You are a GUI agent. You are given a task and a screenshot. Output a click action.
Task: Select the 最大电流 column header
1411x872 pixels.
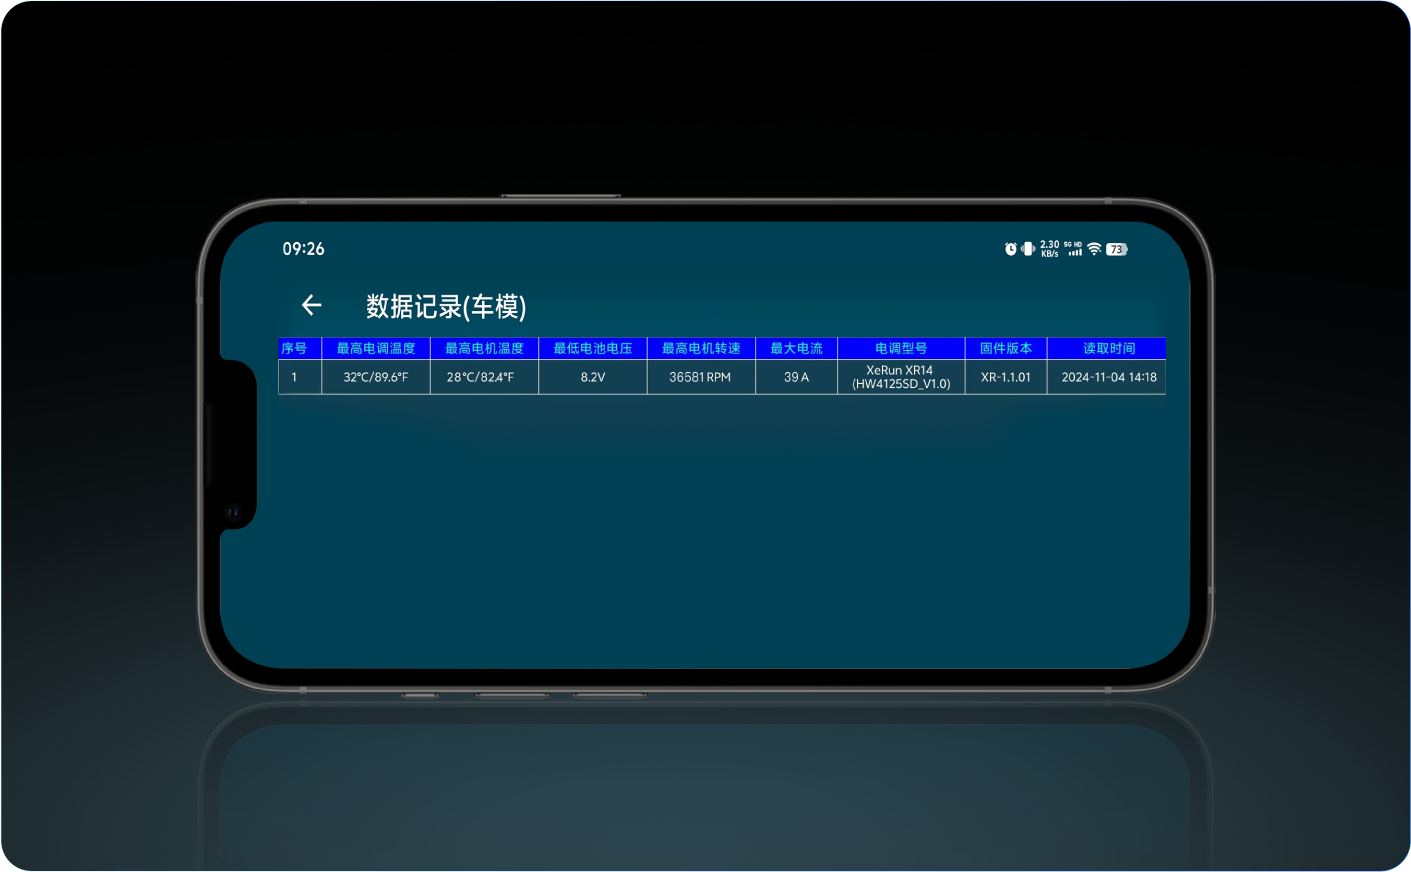(x=796, y=348)
